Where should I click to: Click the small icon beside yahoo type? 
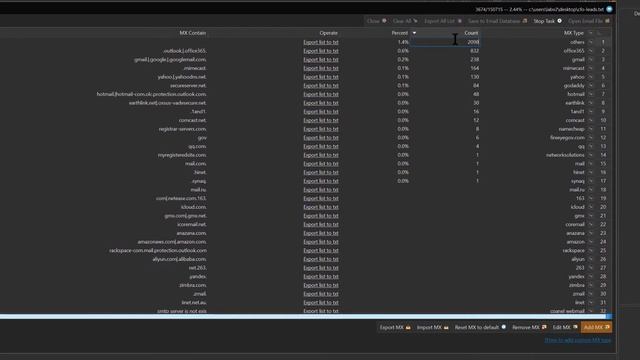[x=590, y=77]
